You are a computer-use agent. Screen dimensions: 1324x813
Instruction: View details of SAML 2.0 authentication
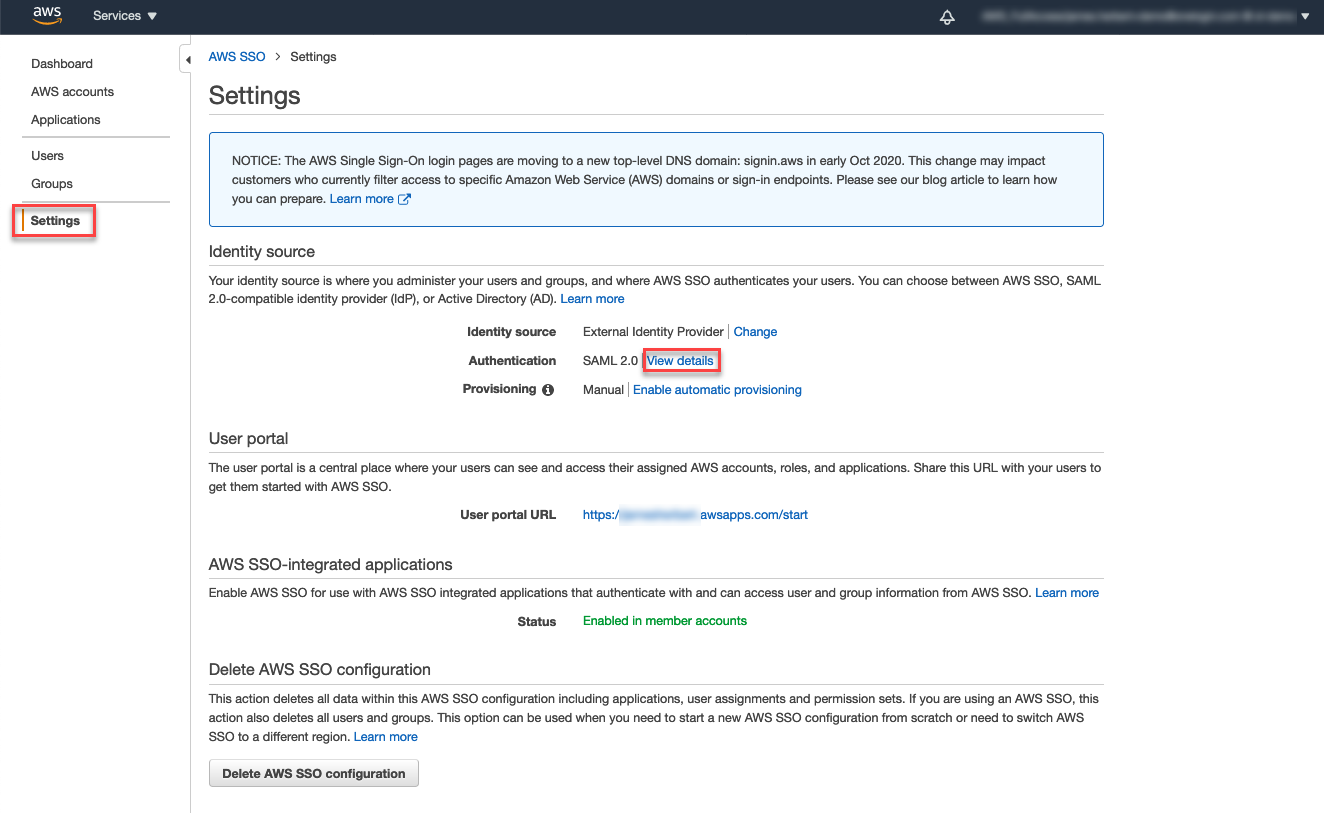[x=681, y=360]
